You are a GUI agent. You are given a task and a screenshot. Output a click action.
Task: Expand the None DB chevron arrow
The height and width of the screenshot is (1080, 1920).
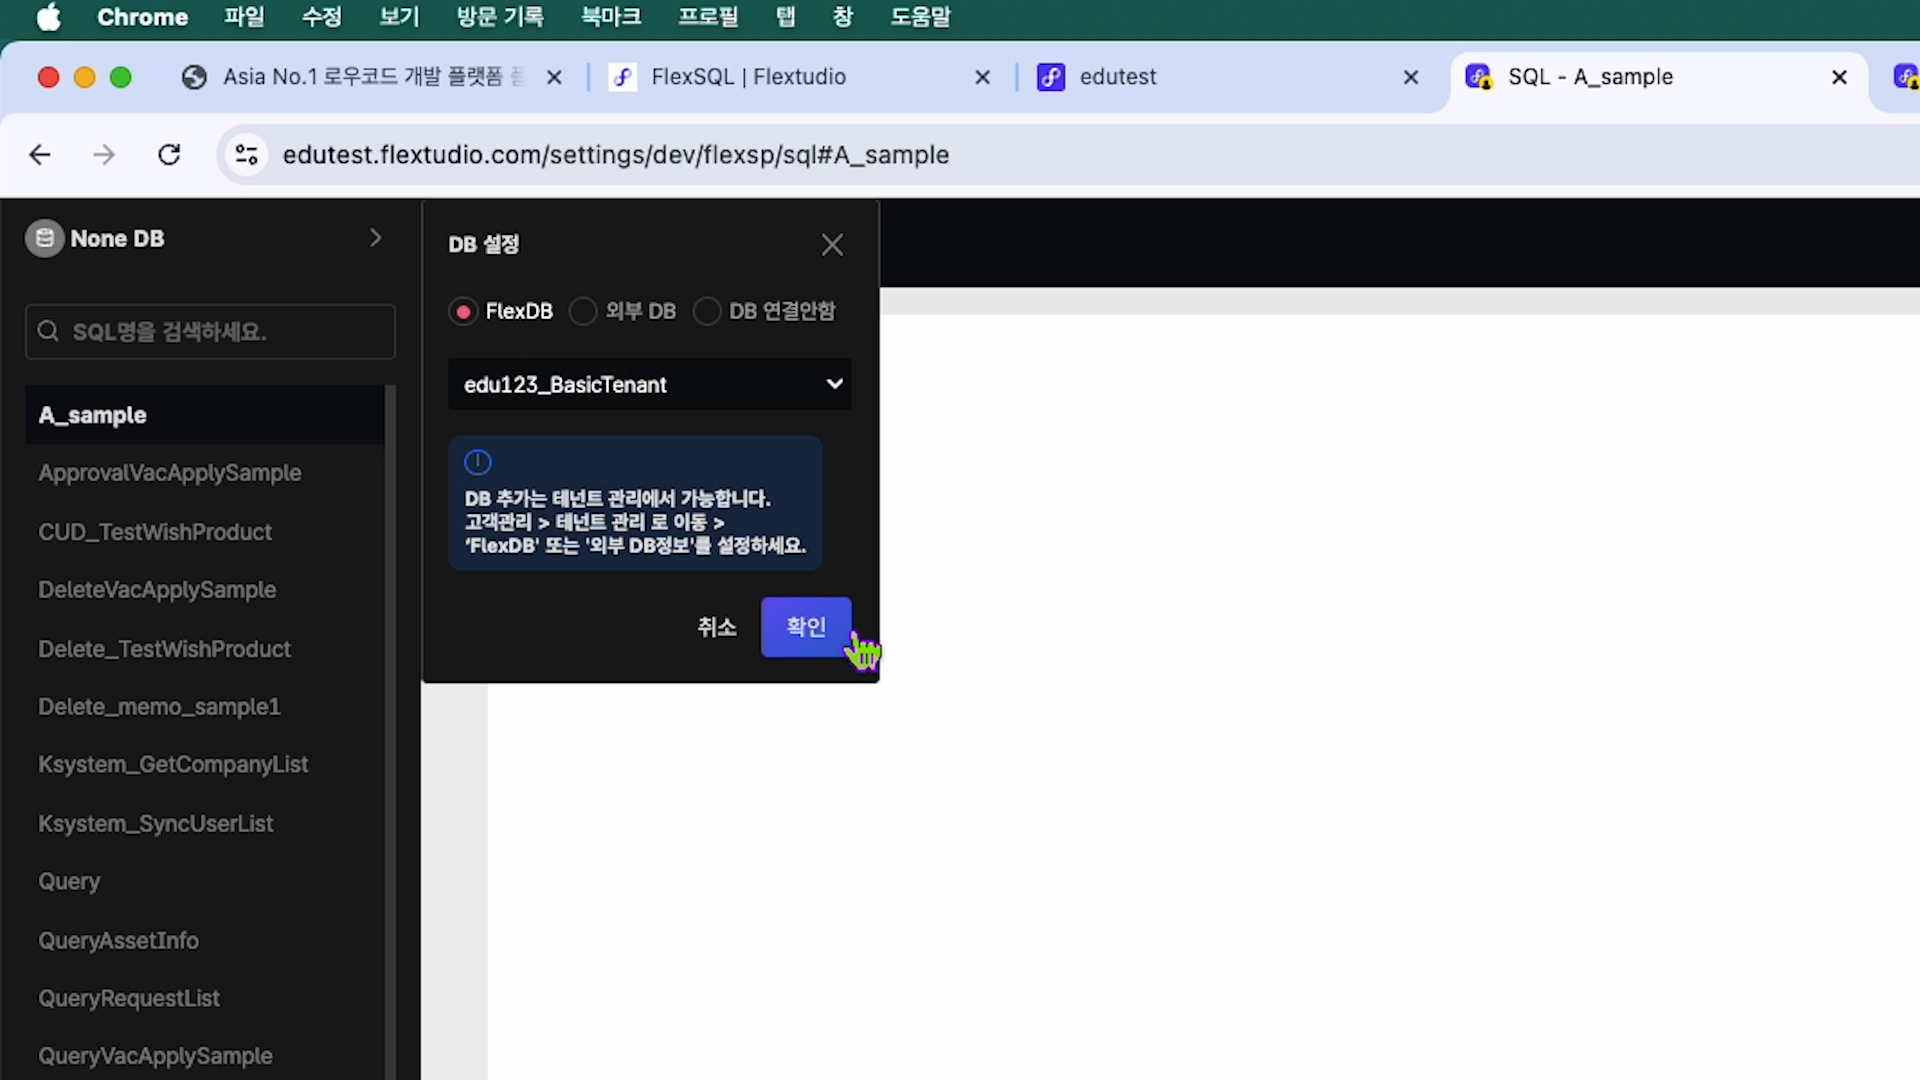coord(376,238)
